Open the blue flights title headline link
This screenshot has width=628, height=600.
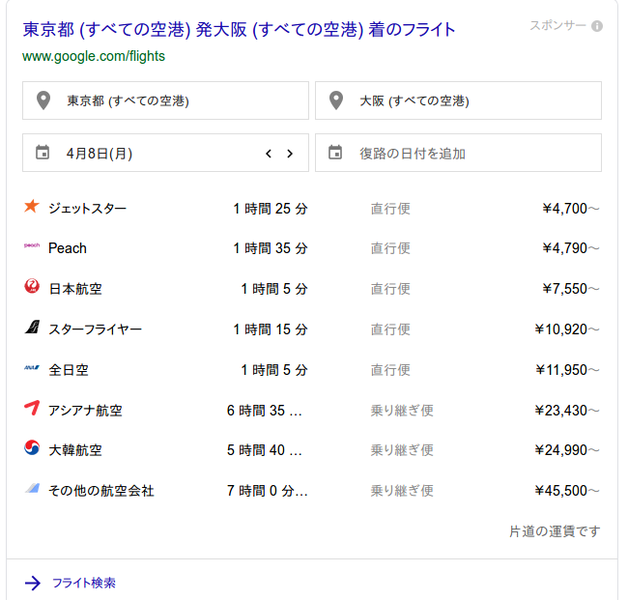tap(239, 30)
